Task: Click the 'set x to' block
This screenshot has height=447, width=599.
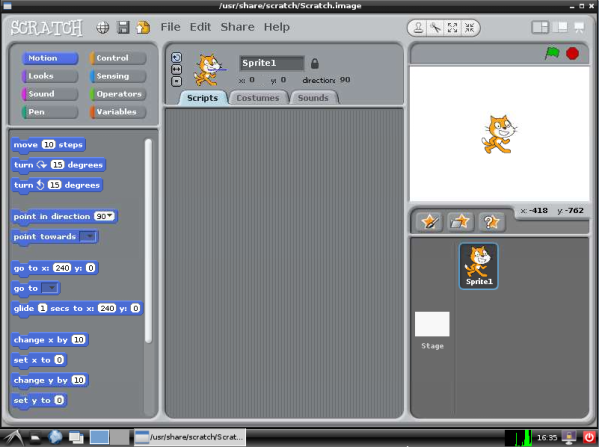Action: pyautogui.click(x=39, y=360)
